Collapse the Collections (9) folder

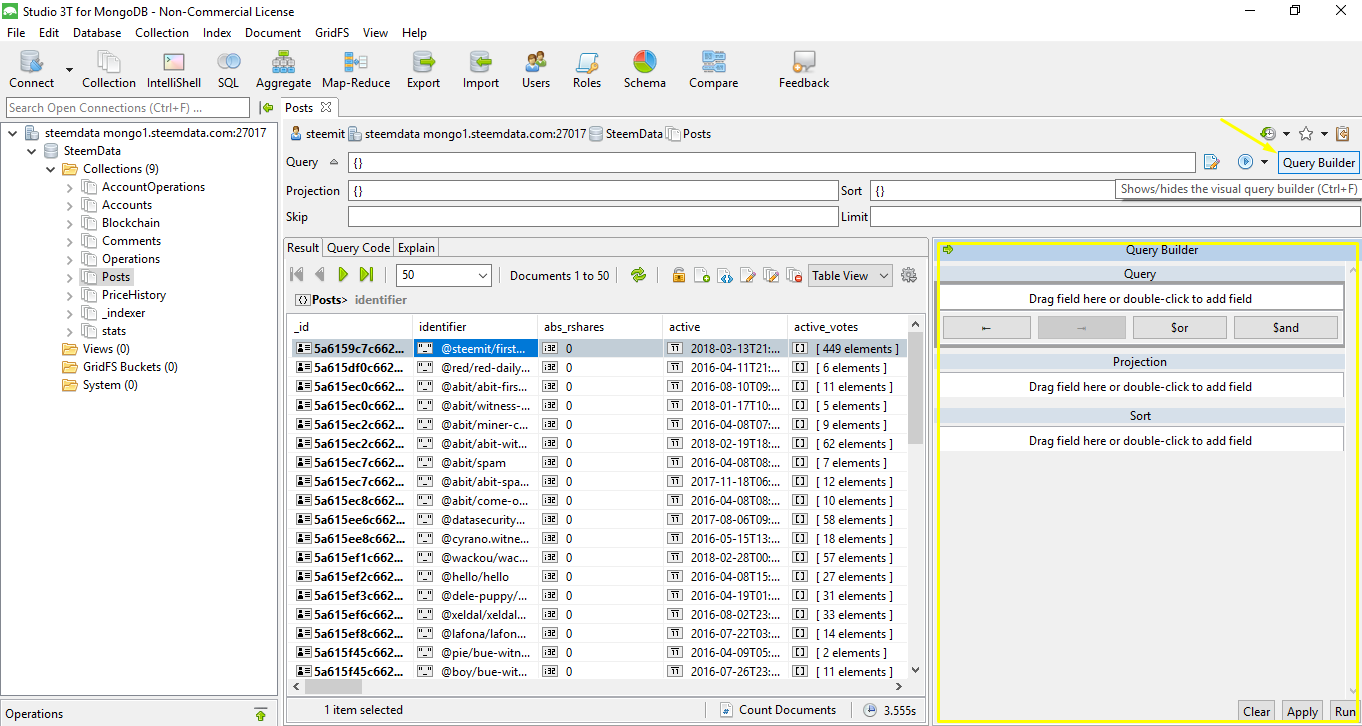tap(50, 169)
